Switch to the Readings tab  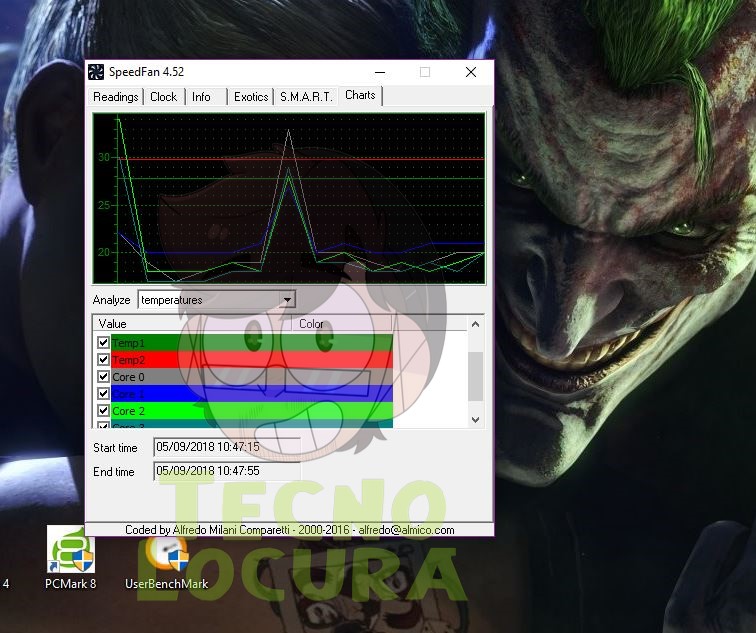(116, 97)
